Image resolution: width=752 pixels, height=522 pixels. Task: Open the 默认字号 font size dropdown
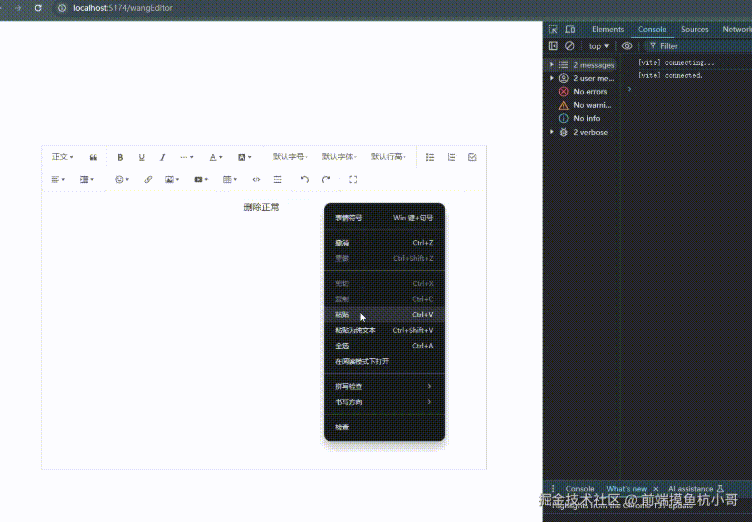(290, 157)
